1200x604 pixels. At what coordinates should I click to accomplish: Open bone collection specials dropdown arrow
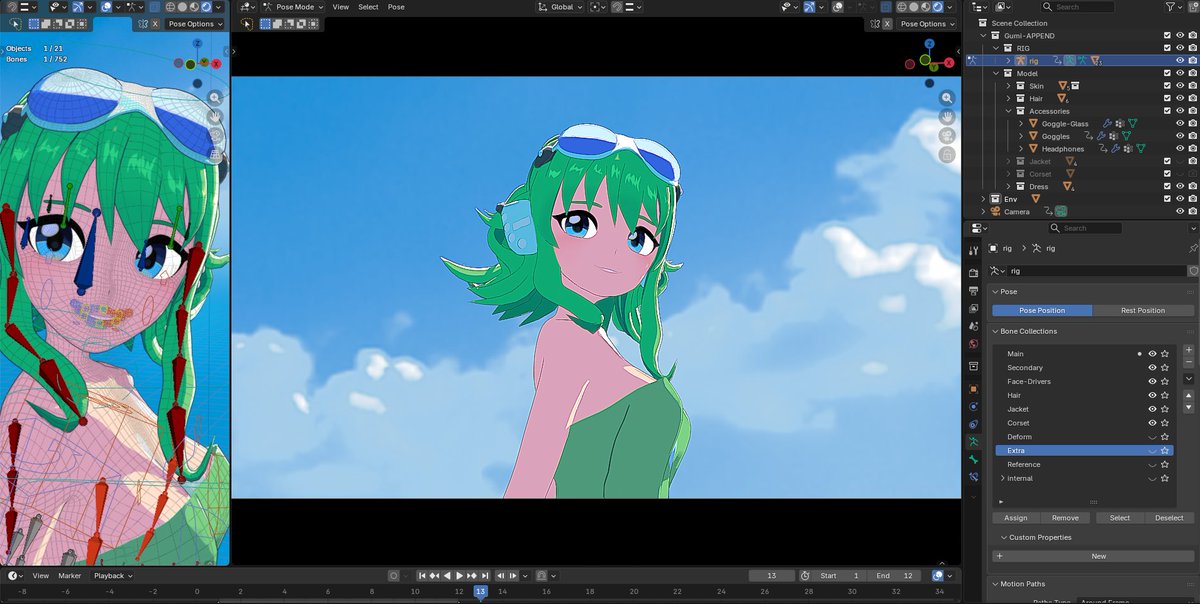pyautogui.click(x=1188, y=379)
